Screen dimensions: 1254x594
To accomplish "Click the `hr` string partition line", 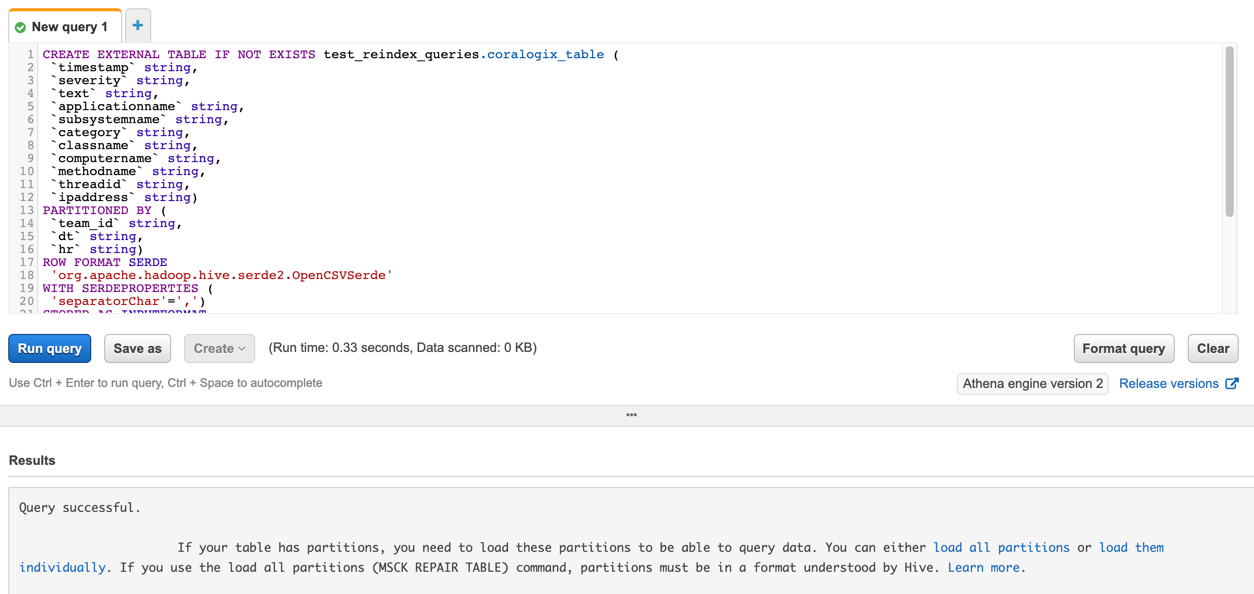I will point(97,249).
